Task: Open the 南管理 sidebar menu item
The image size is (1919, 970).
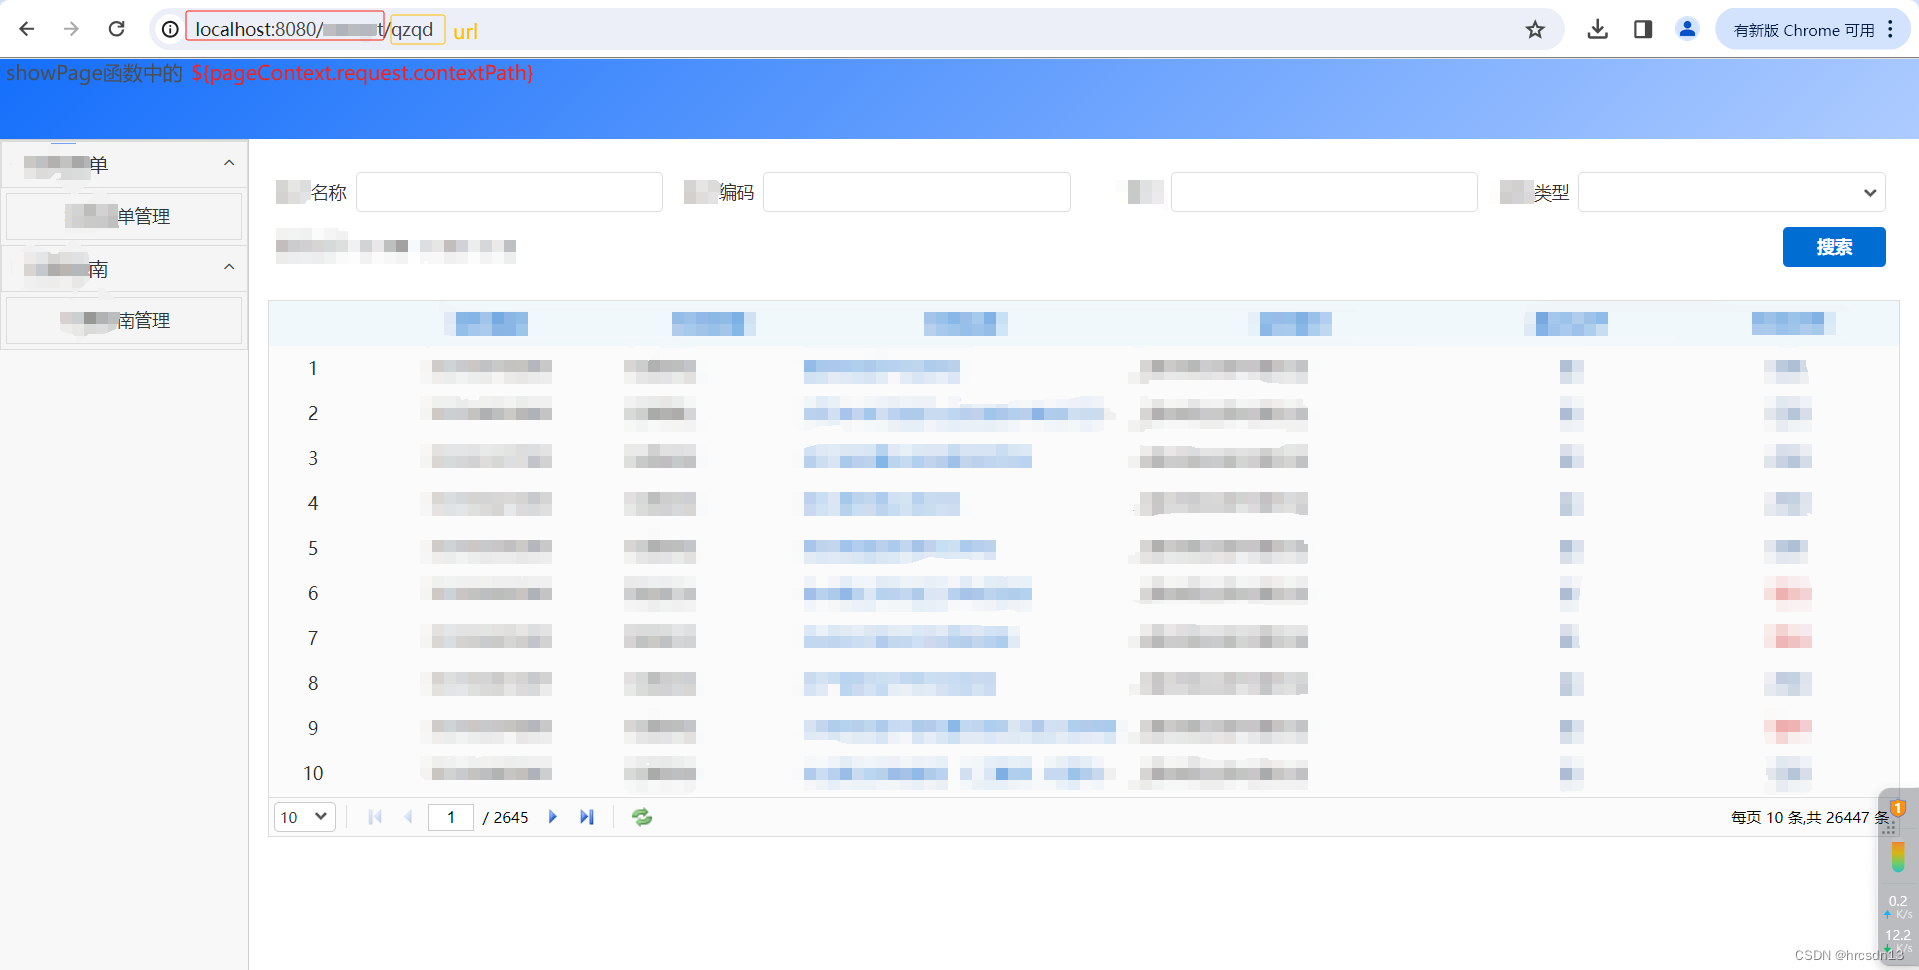Action: pos(123,320)
